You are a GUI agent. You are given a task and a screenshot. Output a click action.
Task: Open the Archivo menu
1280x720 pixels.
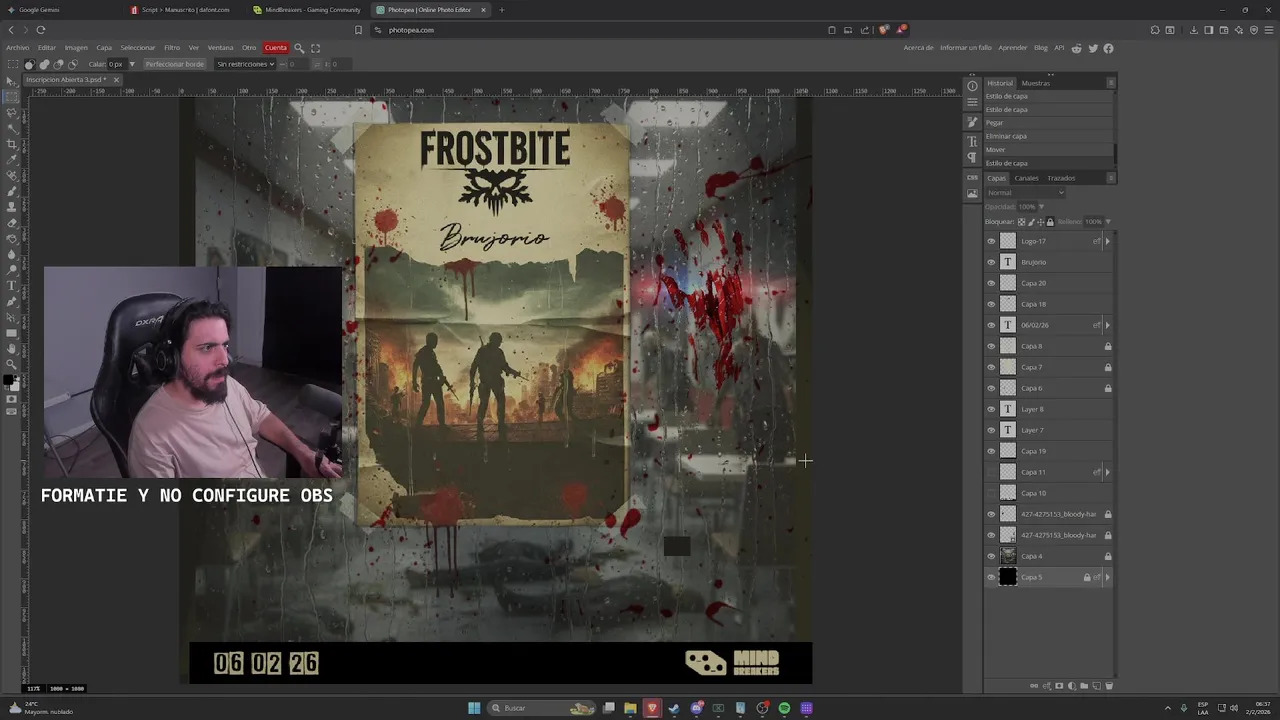(x=18, y=48)
